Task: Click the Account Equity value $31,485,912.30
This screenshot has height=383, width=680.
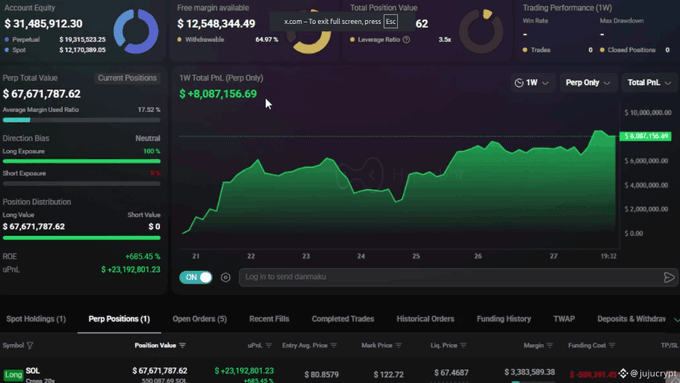Action: [43, 24]
